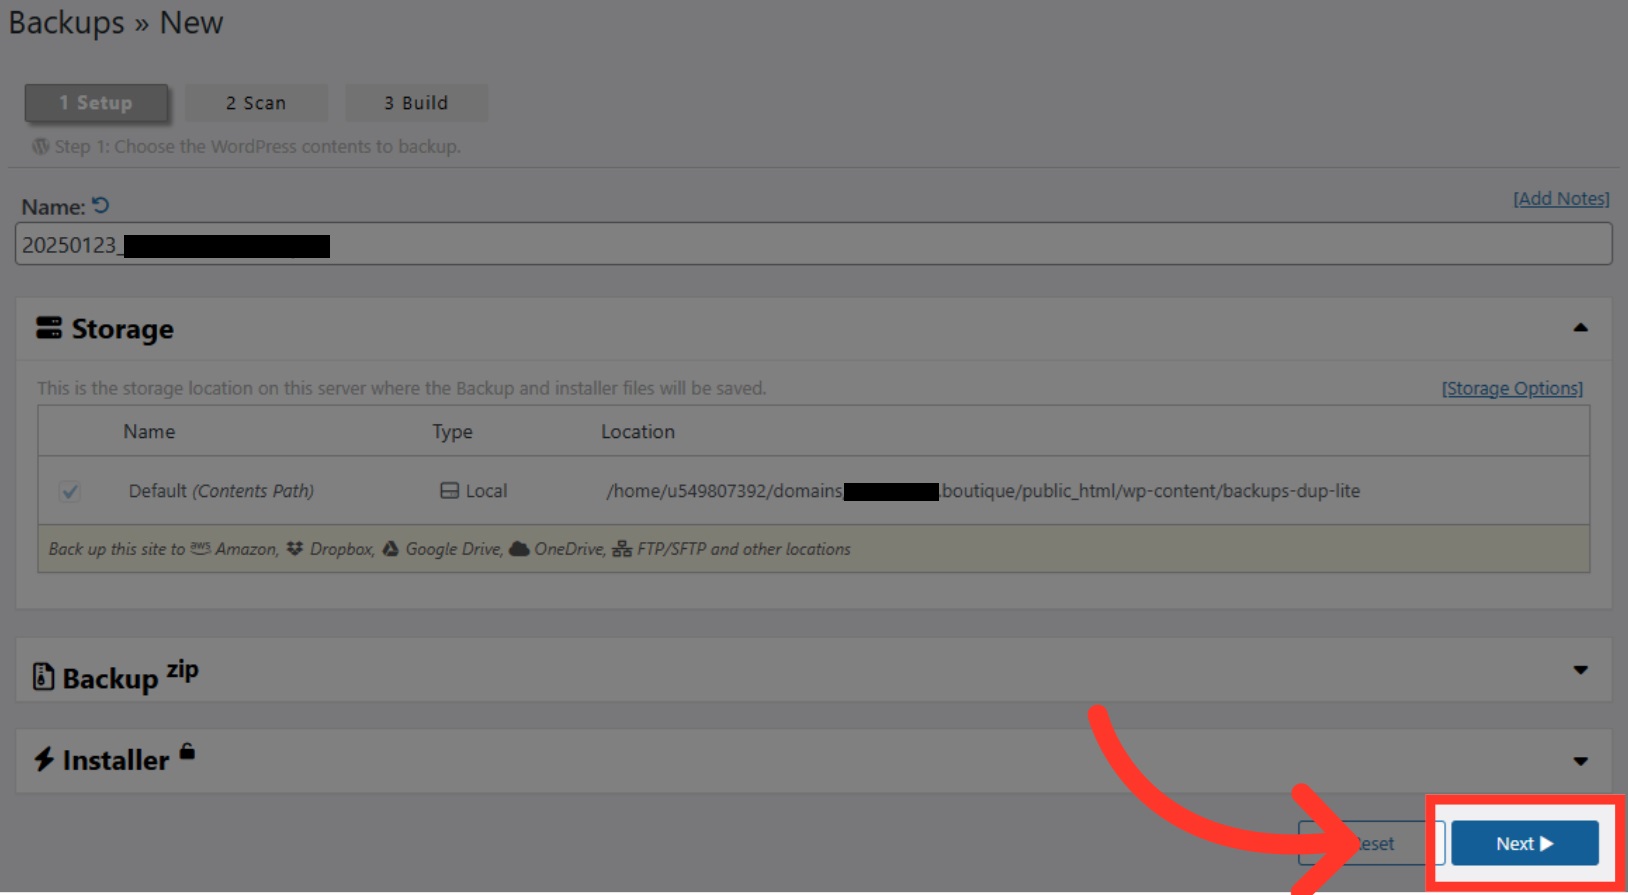
Task: Click the Backup zip file icon
Action: pos(43,677)
